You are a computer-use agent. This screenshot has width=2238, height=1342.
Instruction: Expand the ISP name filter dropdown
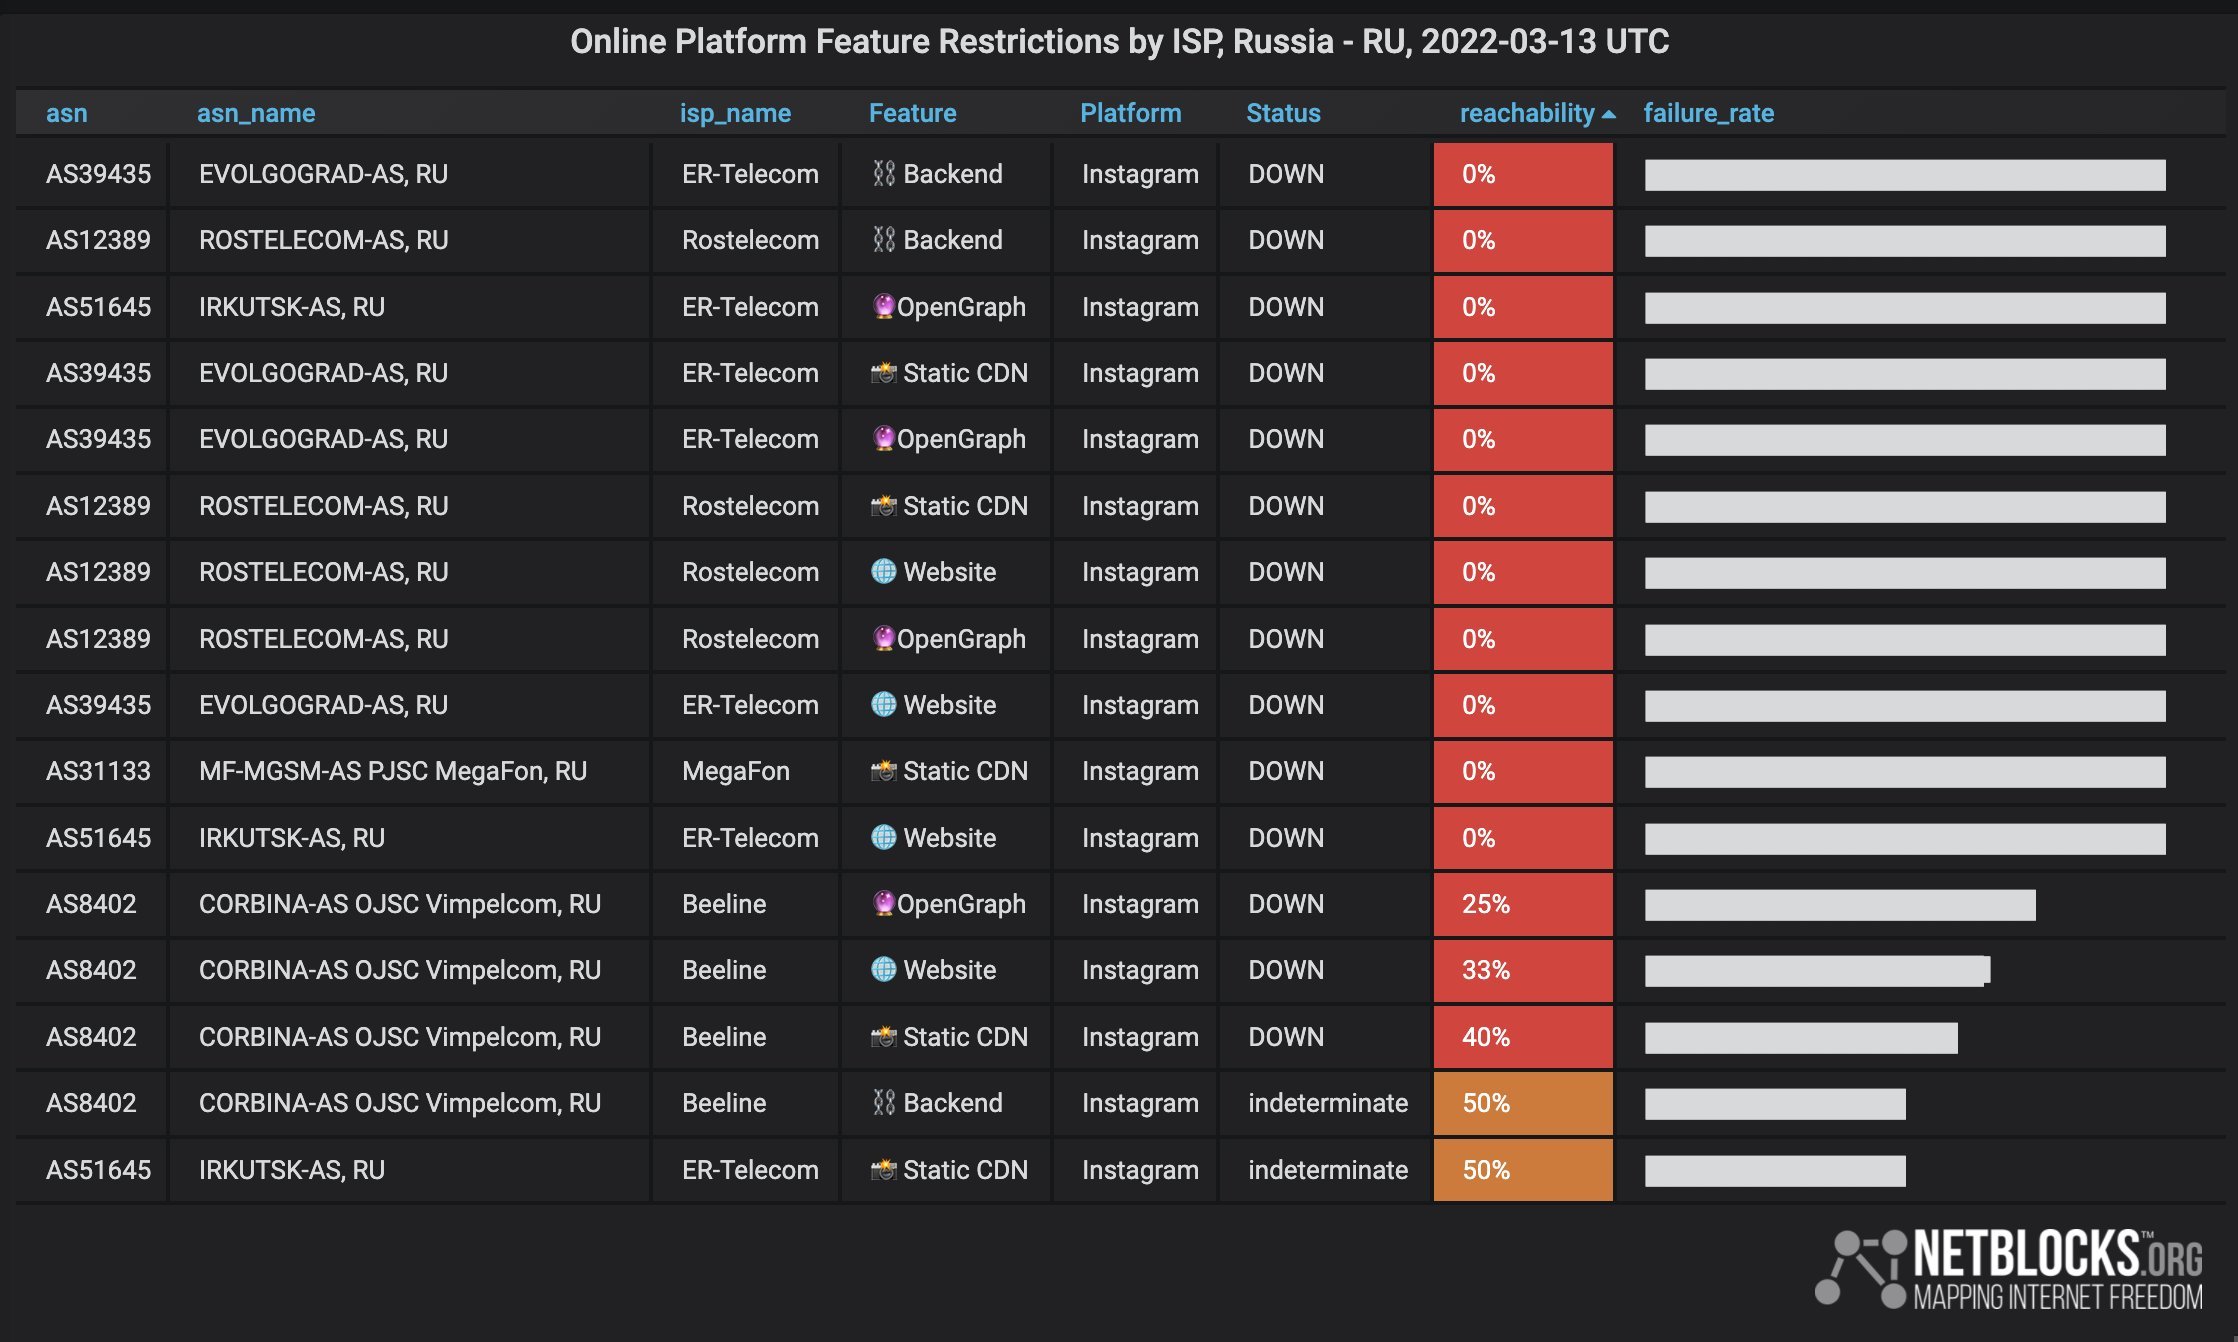tap(733, 112)
